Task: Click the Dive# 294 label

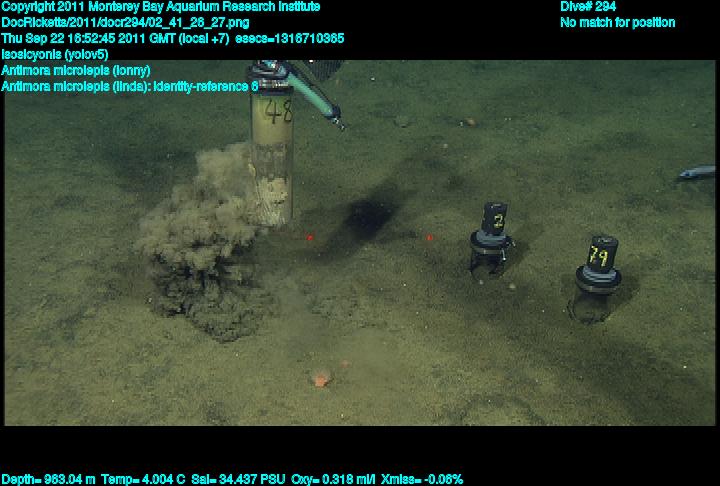Action: pyautogui.click(x=588, y=6)
